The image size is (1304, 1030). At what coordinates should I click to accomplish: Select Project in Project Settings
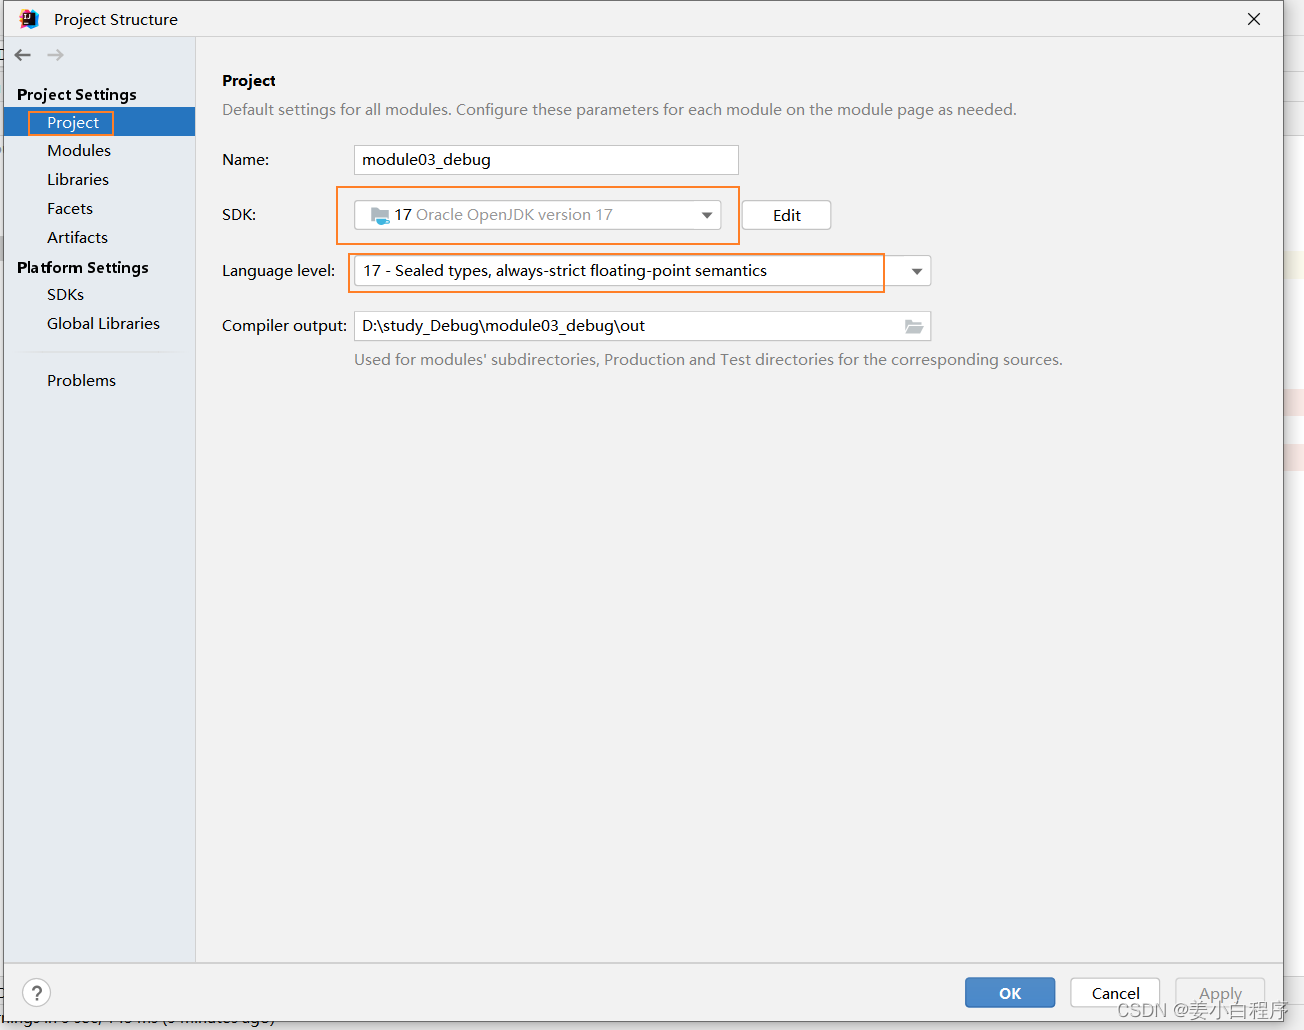pyautogui.click(x=73, y=122)
